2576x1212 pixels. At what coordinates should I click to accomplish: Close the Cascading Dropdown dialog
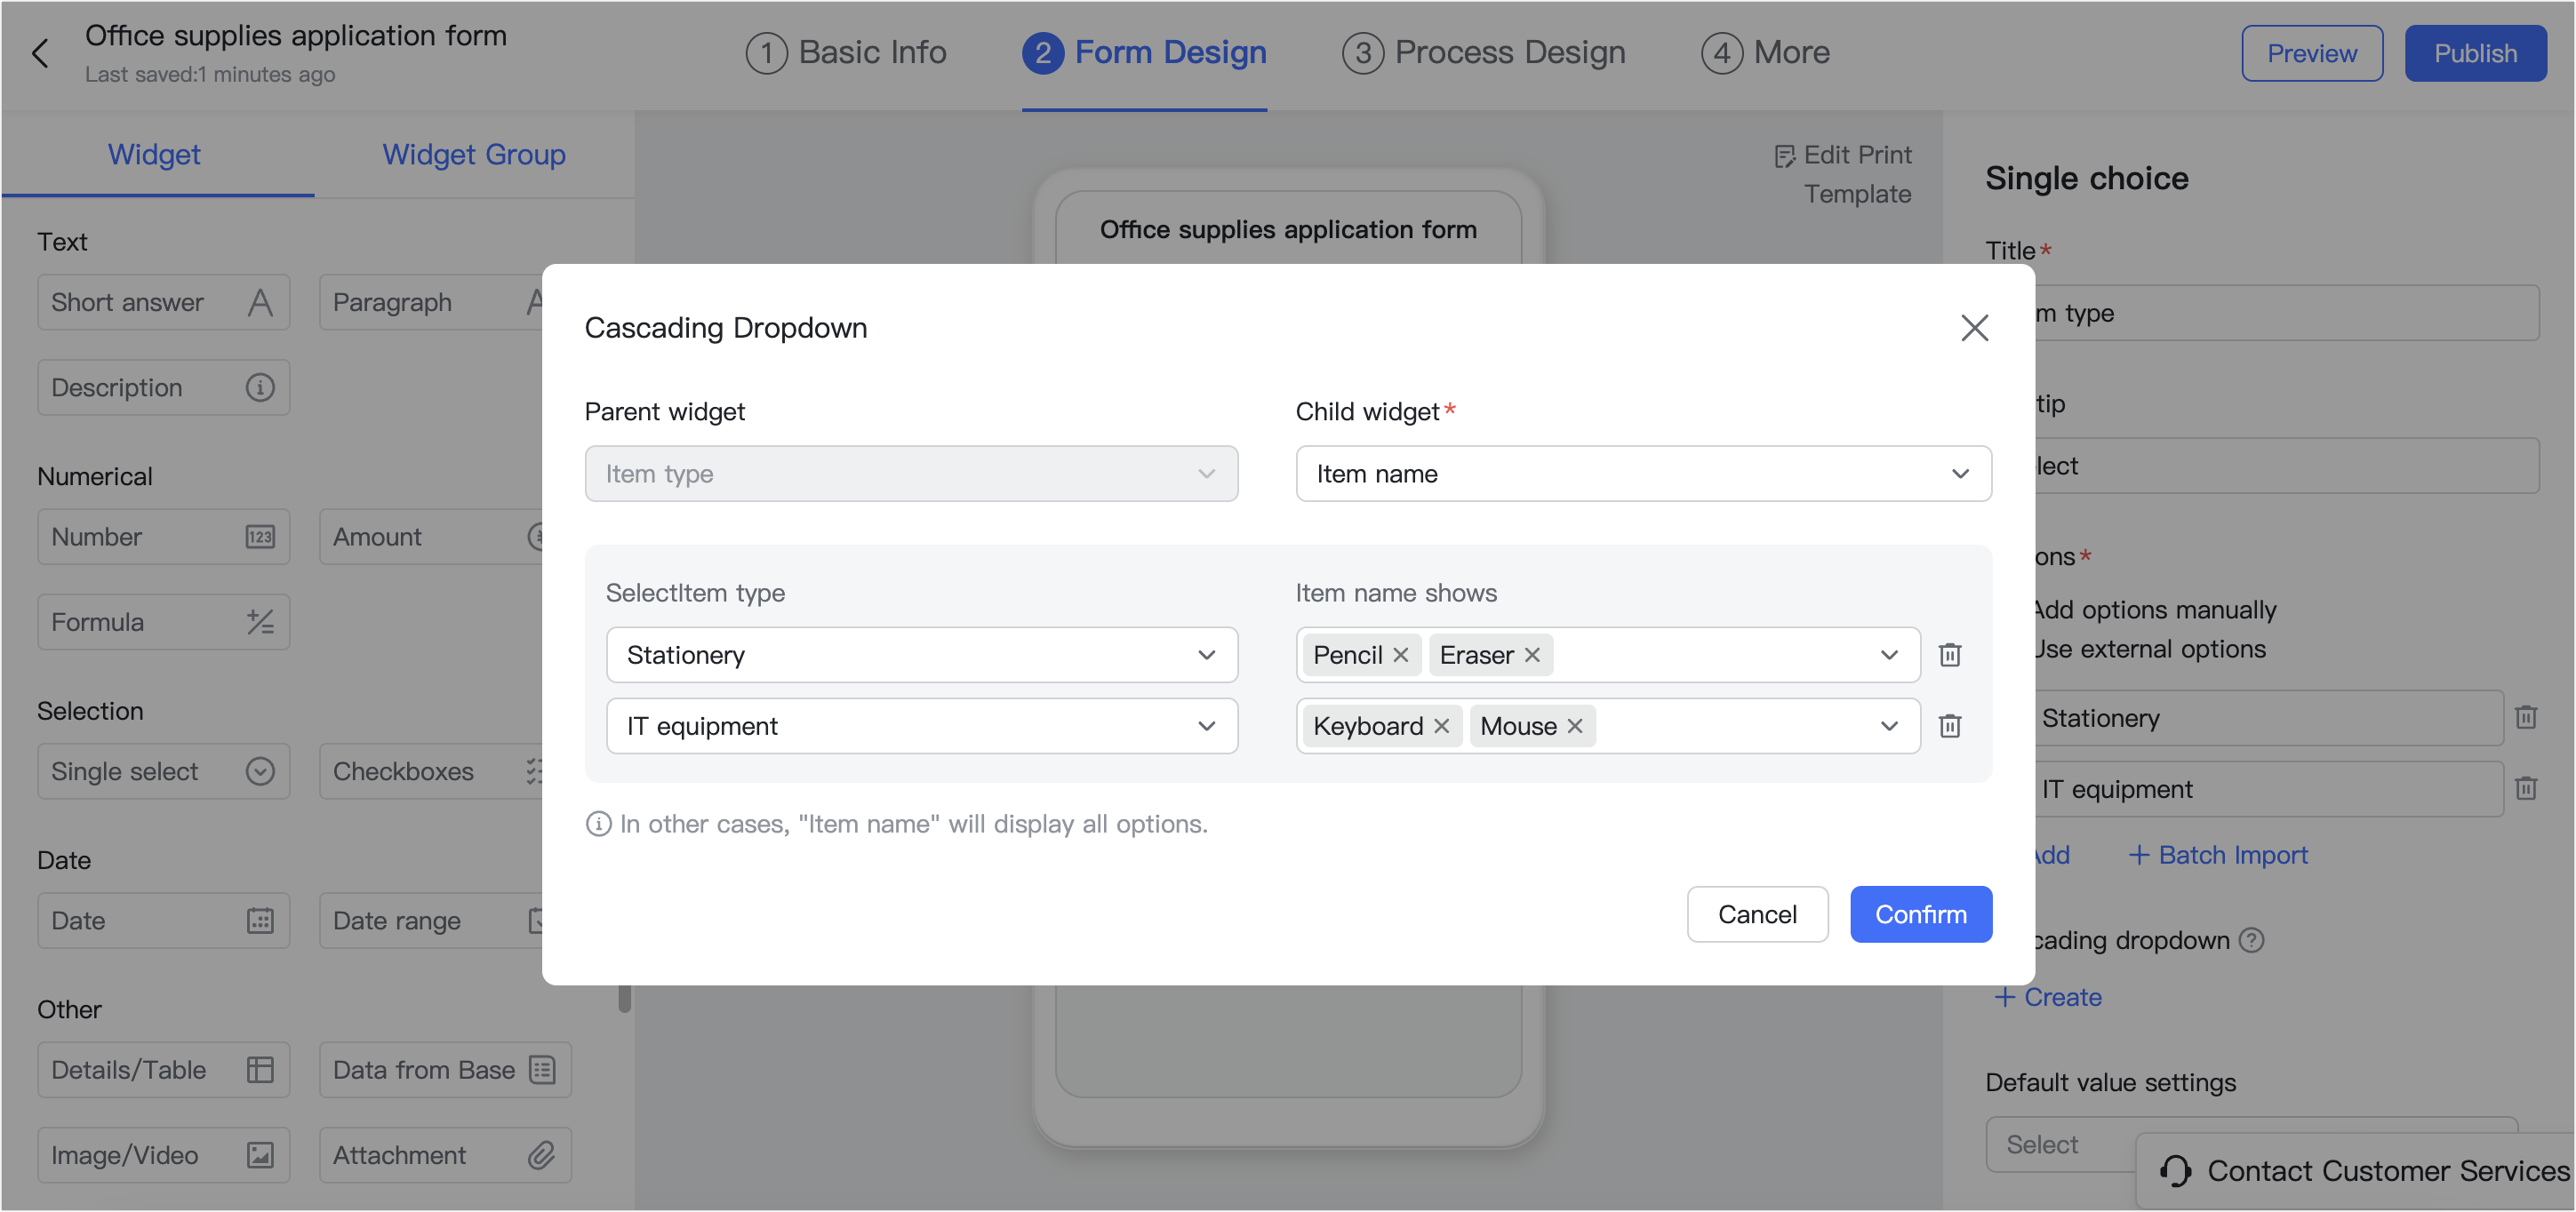tap(1973, 328)
